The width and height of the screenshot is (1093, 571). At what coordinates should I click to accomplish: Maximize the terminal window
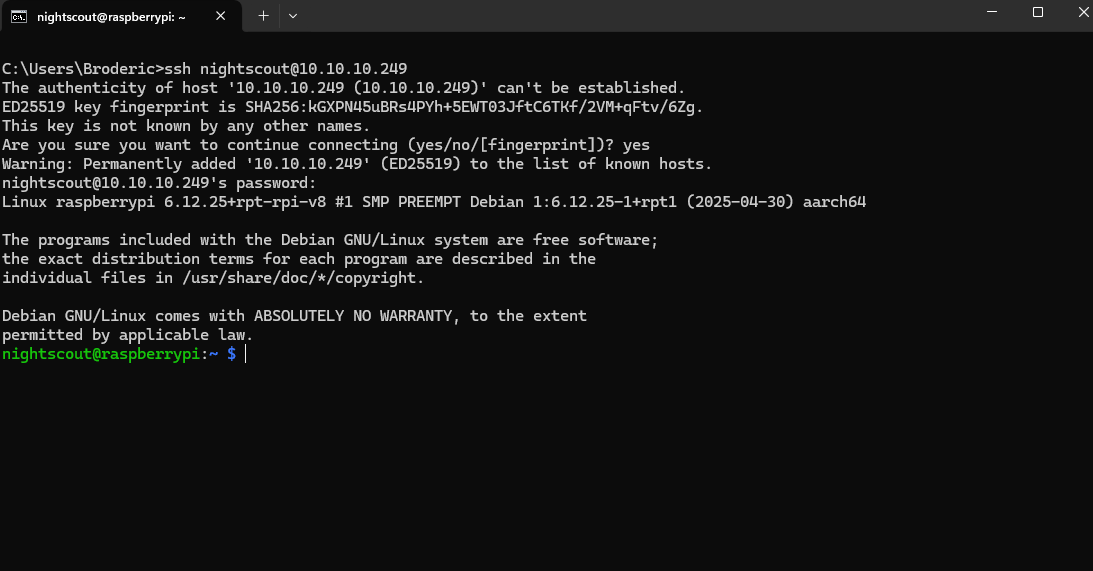pyautogui.click(x=1038, y=13)
